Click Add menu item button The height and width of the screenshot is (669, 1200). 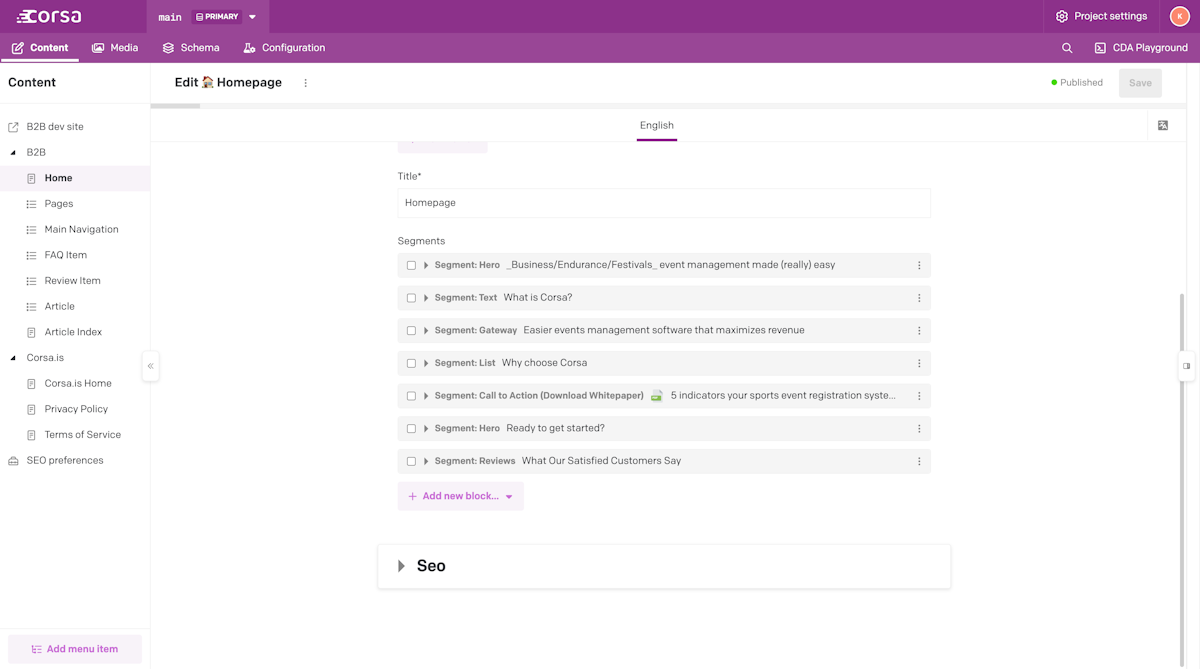click(75, 649)
